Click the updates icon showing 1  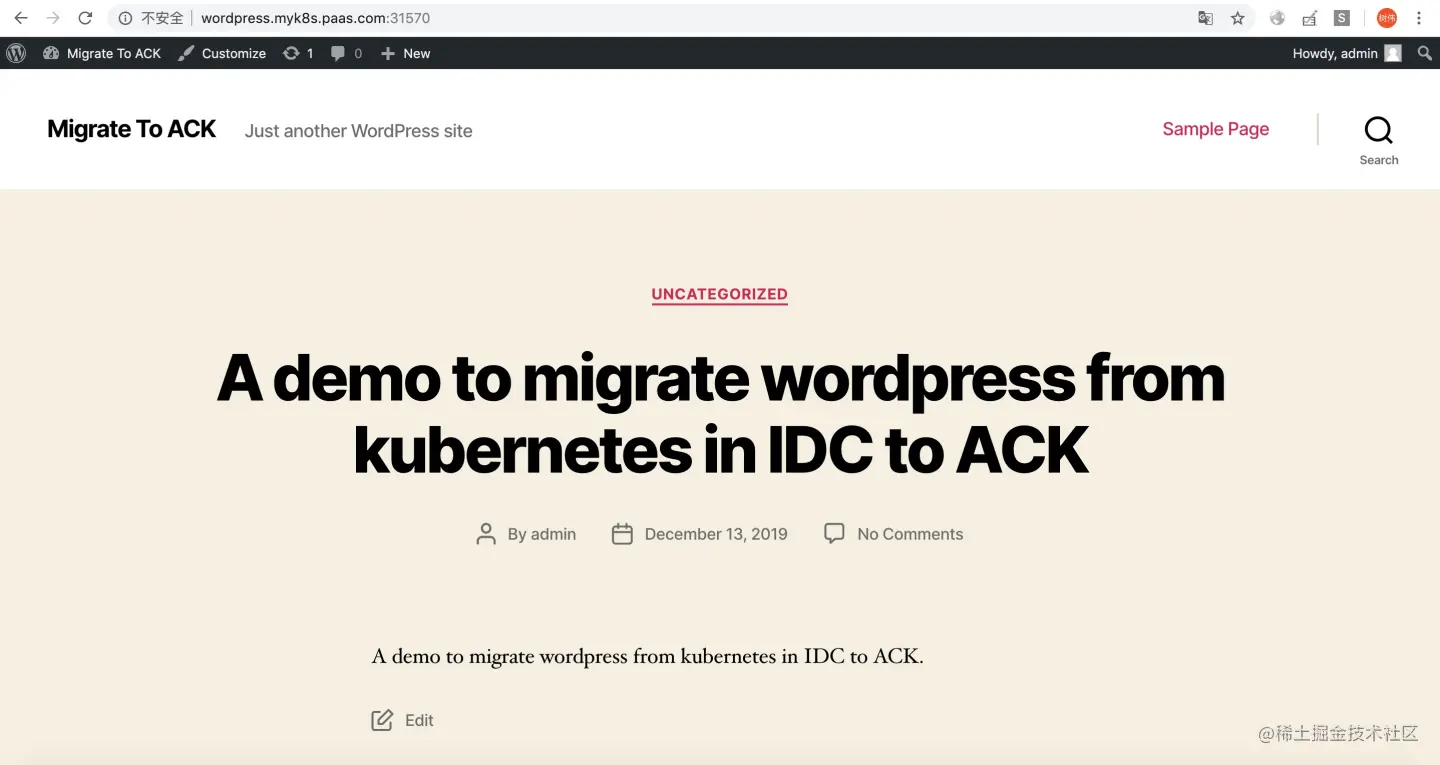[x=298, y=53]
